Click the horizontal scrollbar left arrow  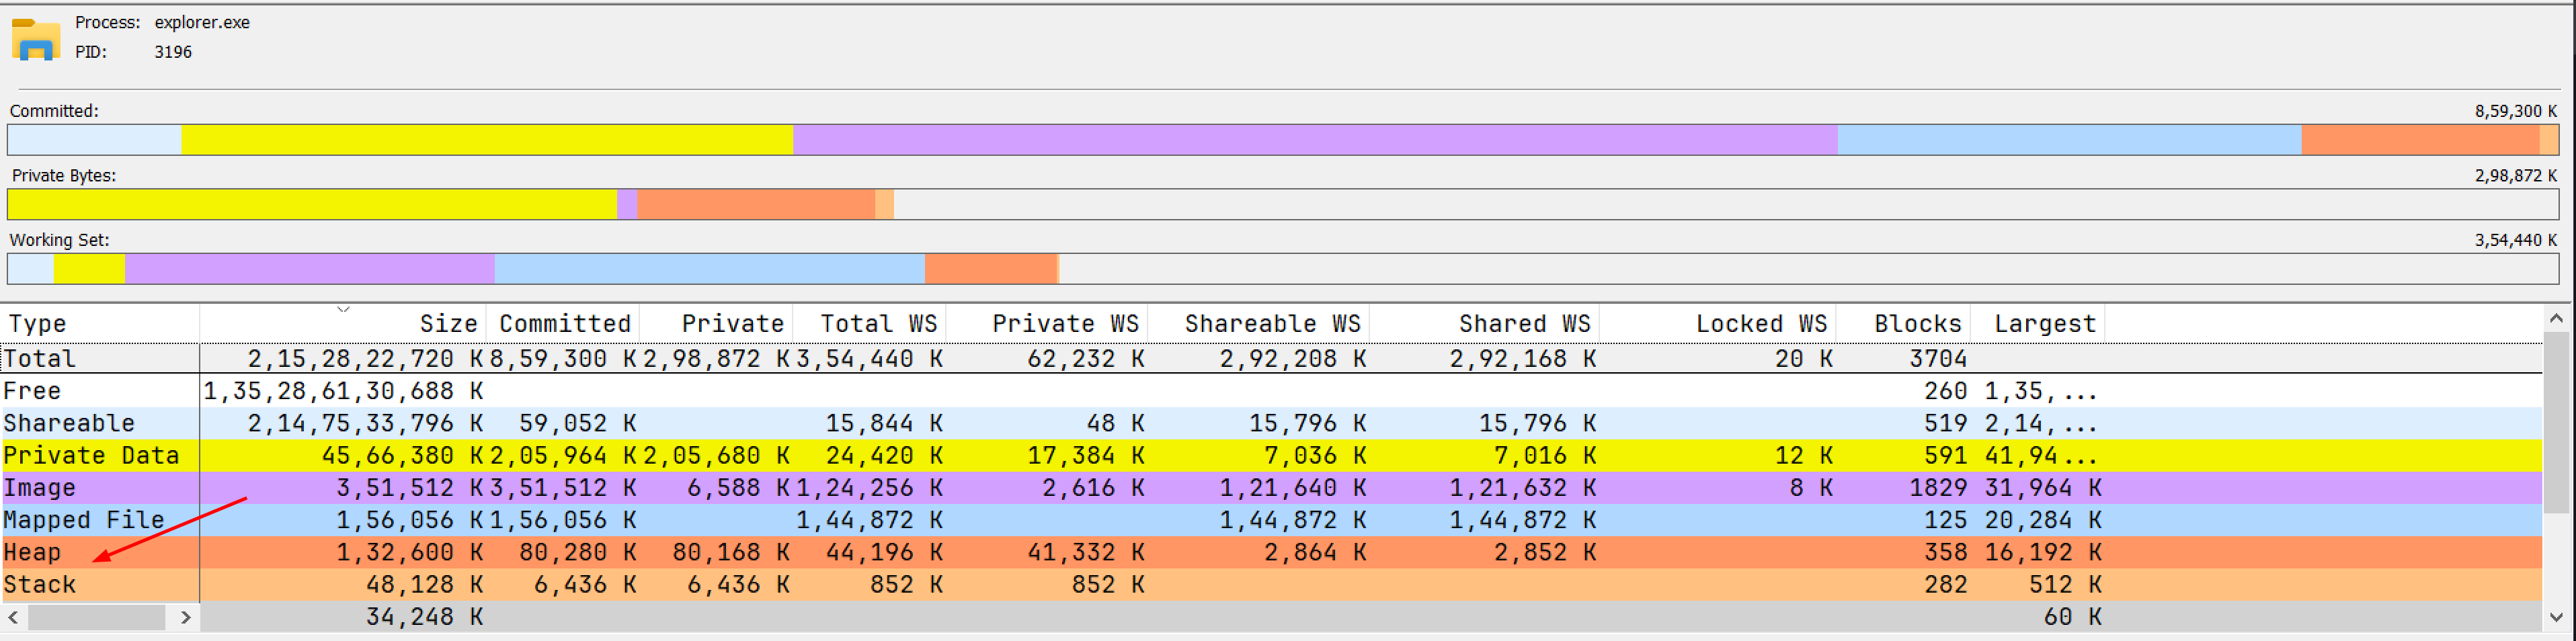[x=13, y=618]
